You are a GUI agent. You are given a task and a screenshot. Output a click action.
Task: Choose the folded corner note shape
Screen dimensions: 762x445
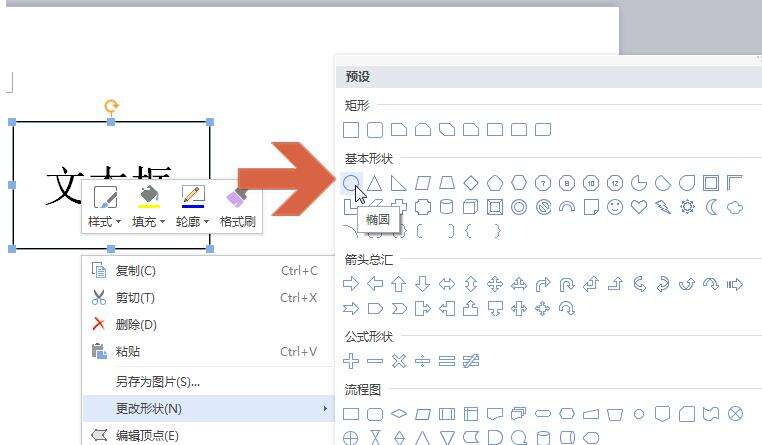point(591,207)
